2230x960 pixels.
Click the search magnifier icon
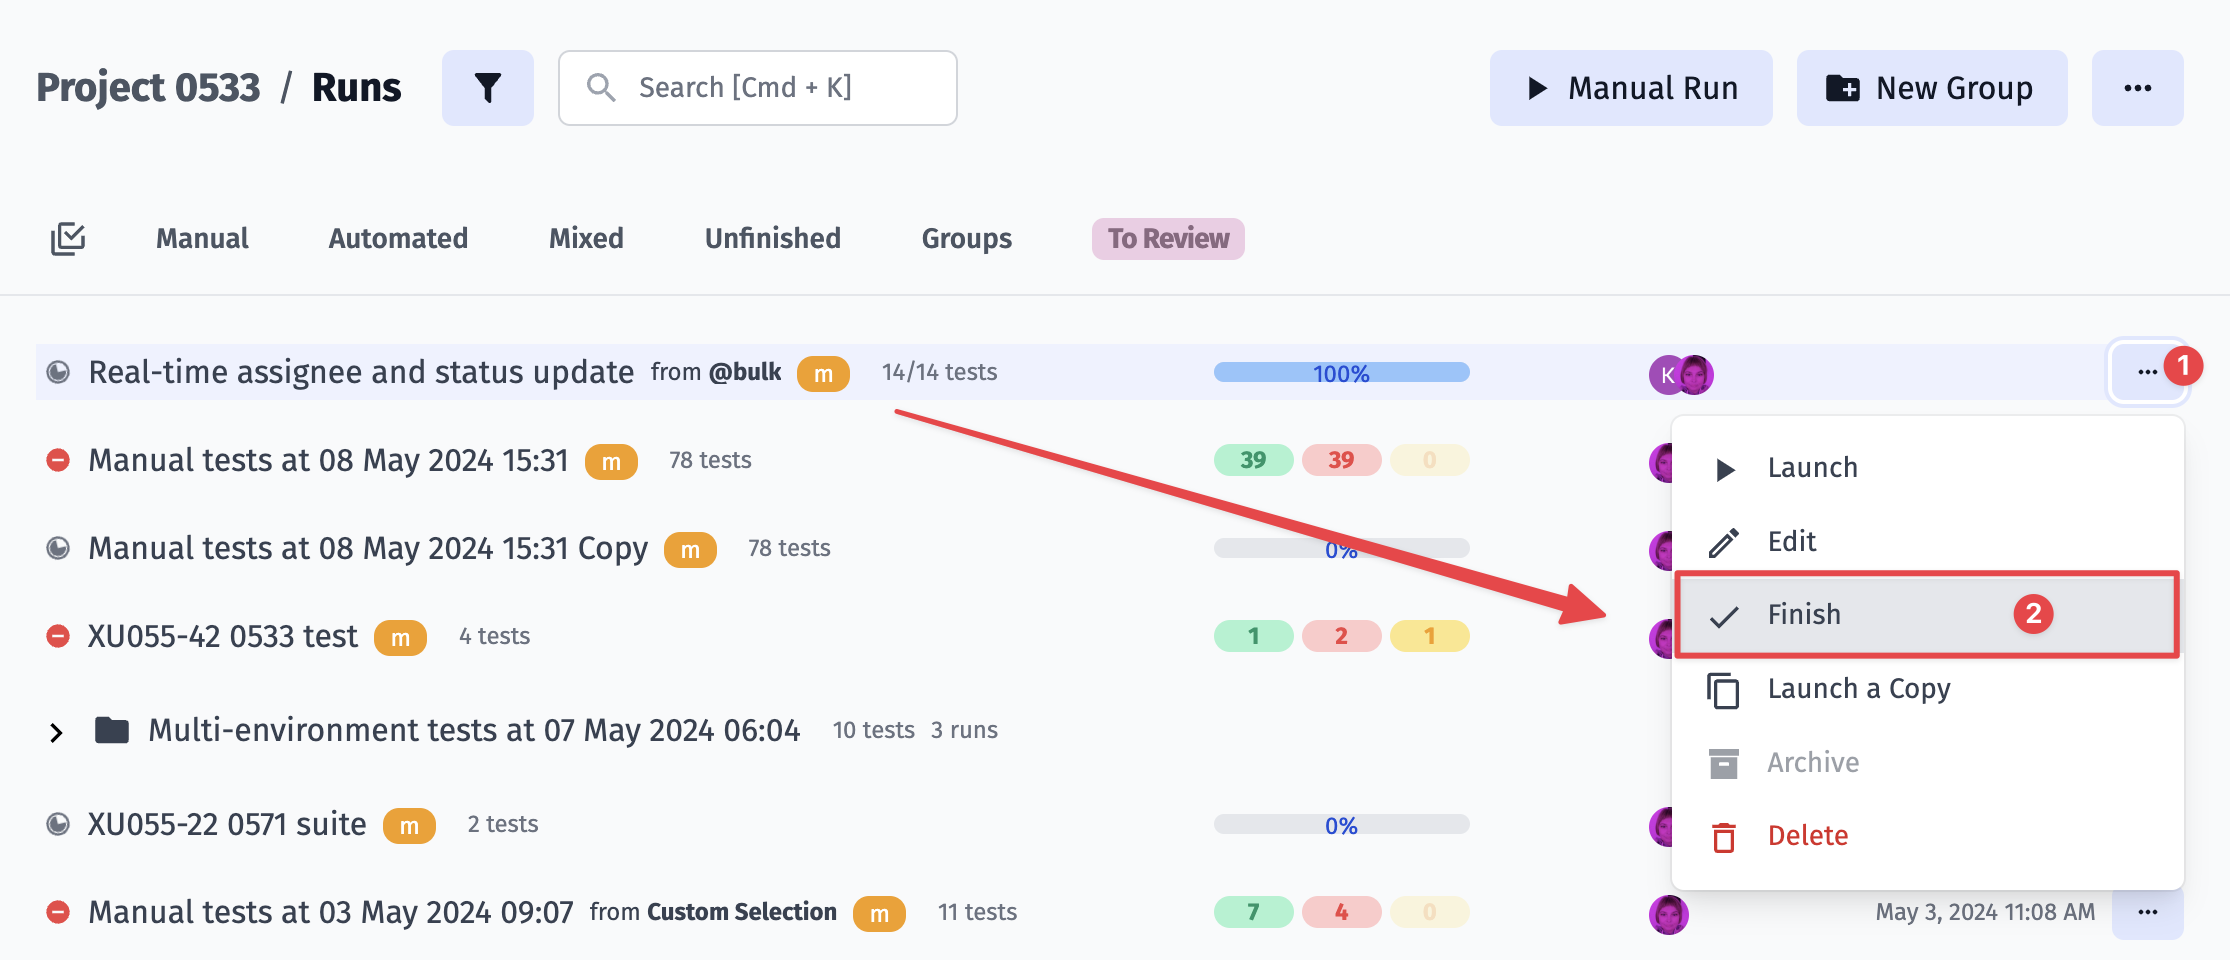[x=601, y=88]
